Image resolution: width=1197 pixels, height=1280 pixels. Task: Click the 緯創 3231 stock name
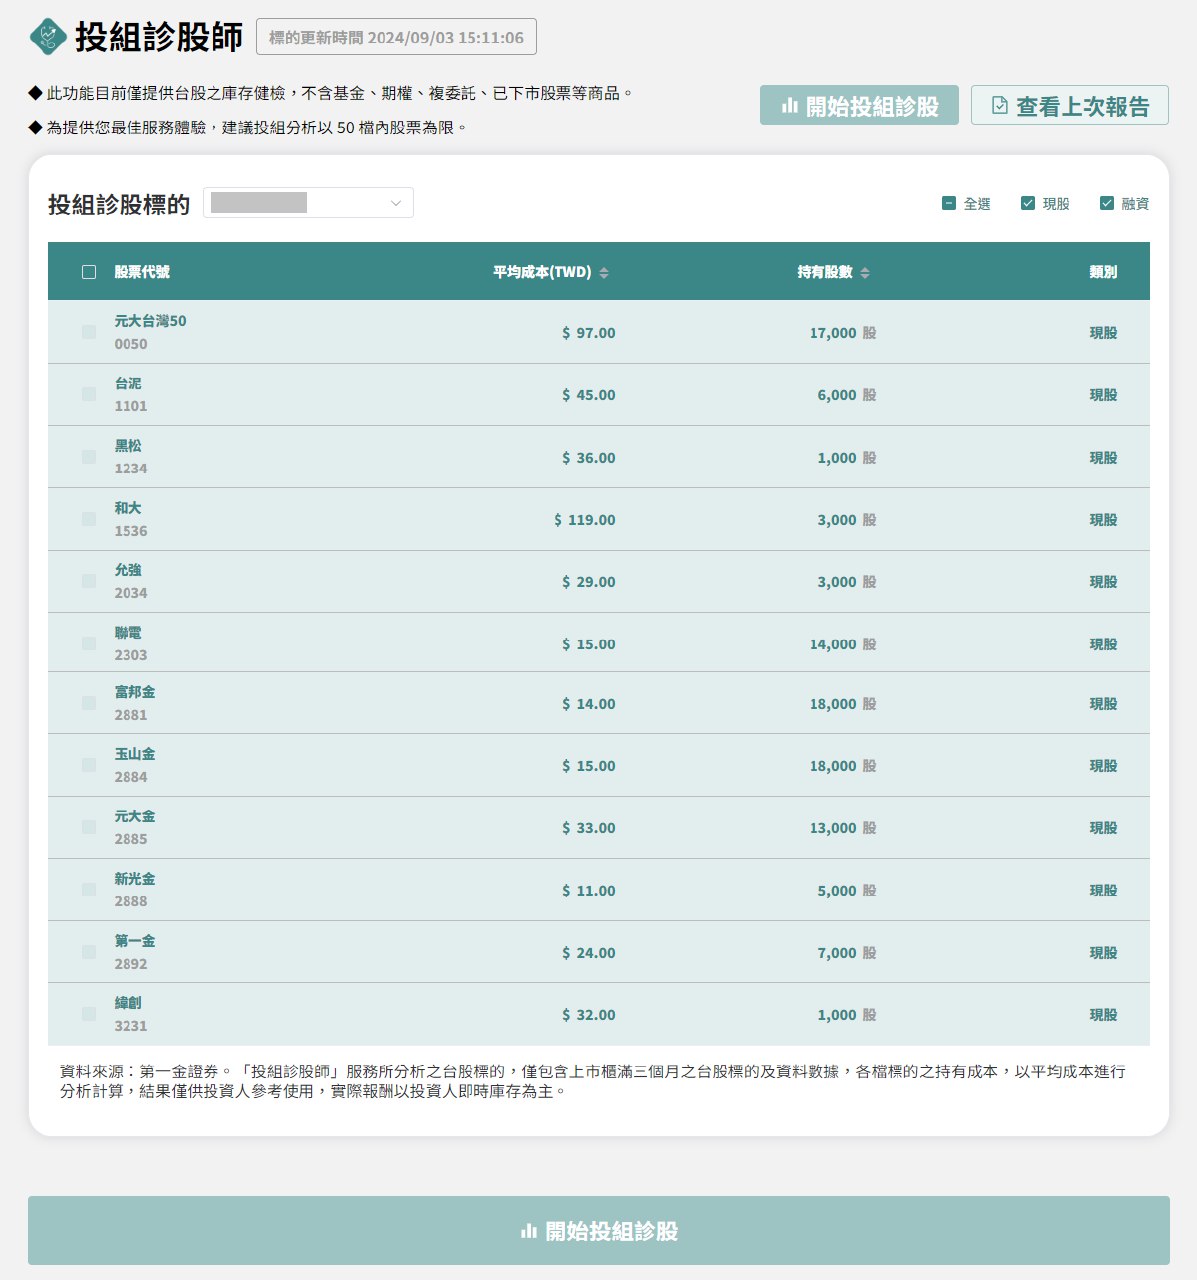click(128, 1003)
